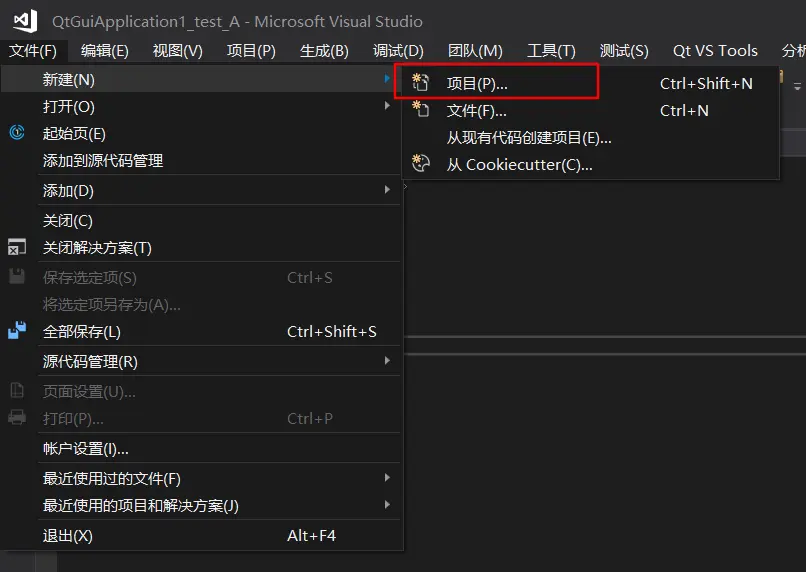Image resolution: width=806 pixels, height=572 pixels.
Task: Select 全部保存(L) menu entry
Action: coord(202,331)
